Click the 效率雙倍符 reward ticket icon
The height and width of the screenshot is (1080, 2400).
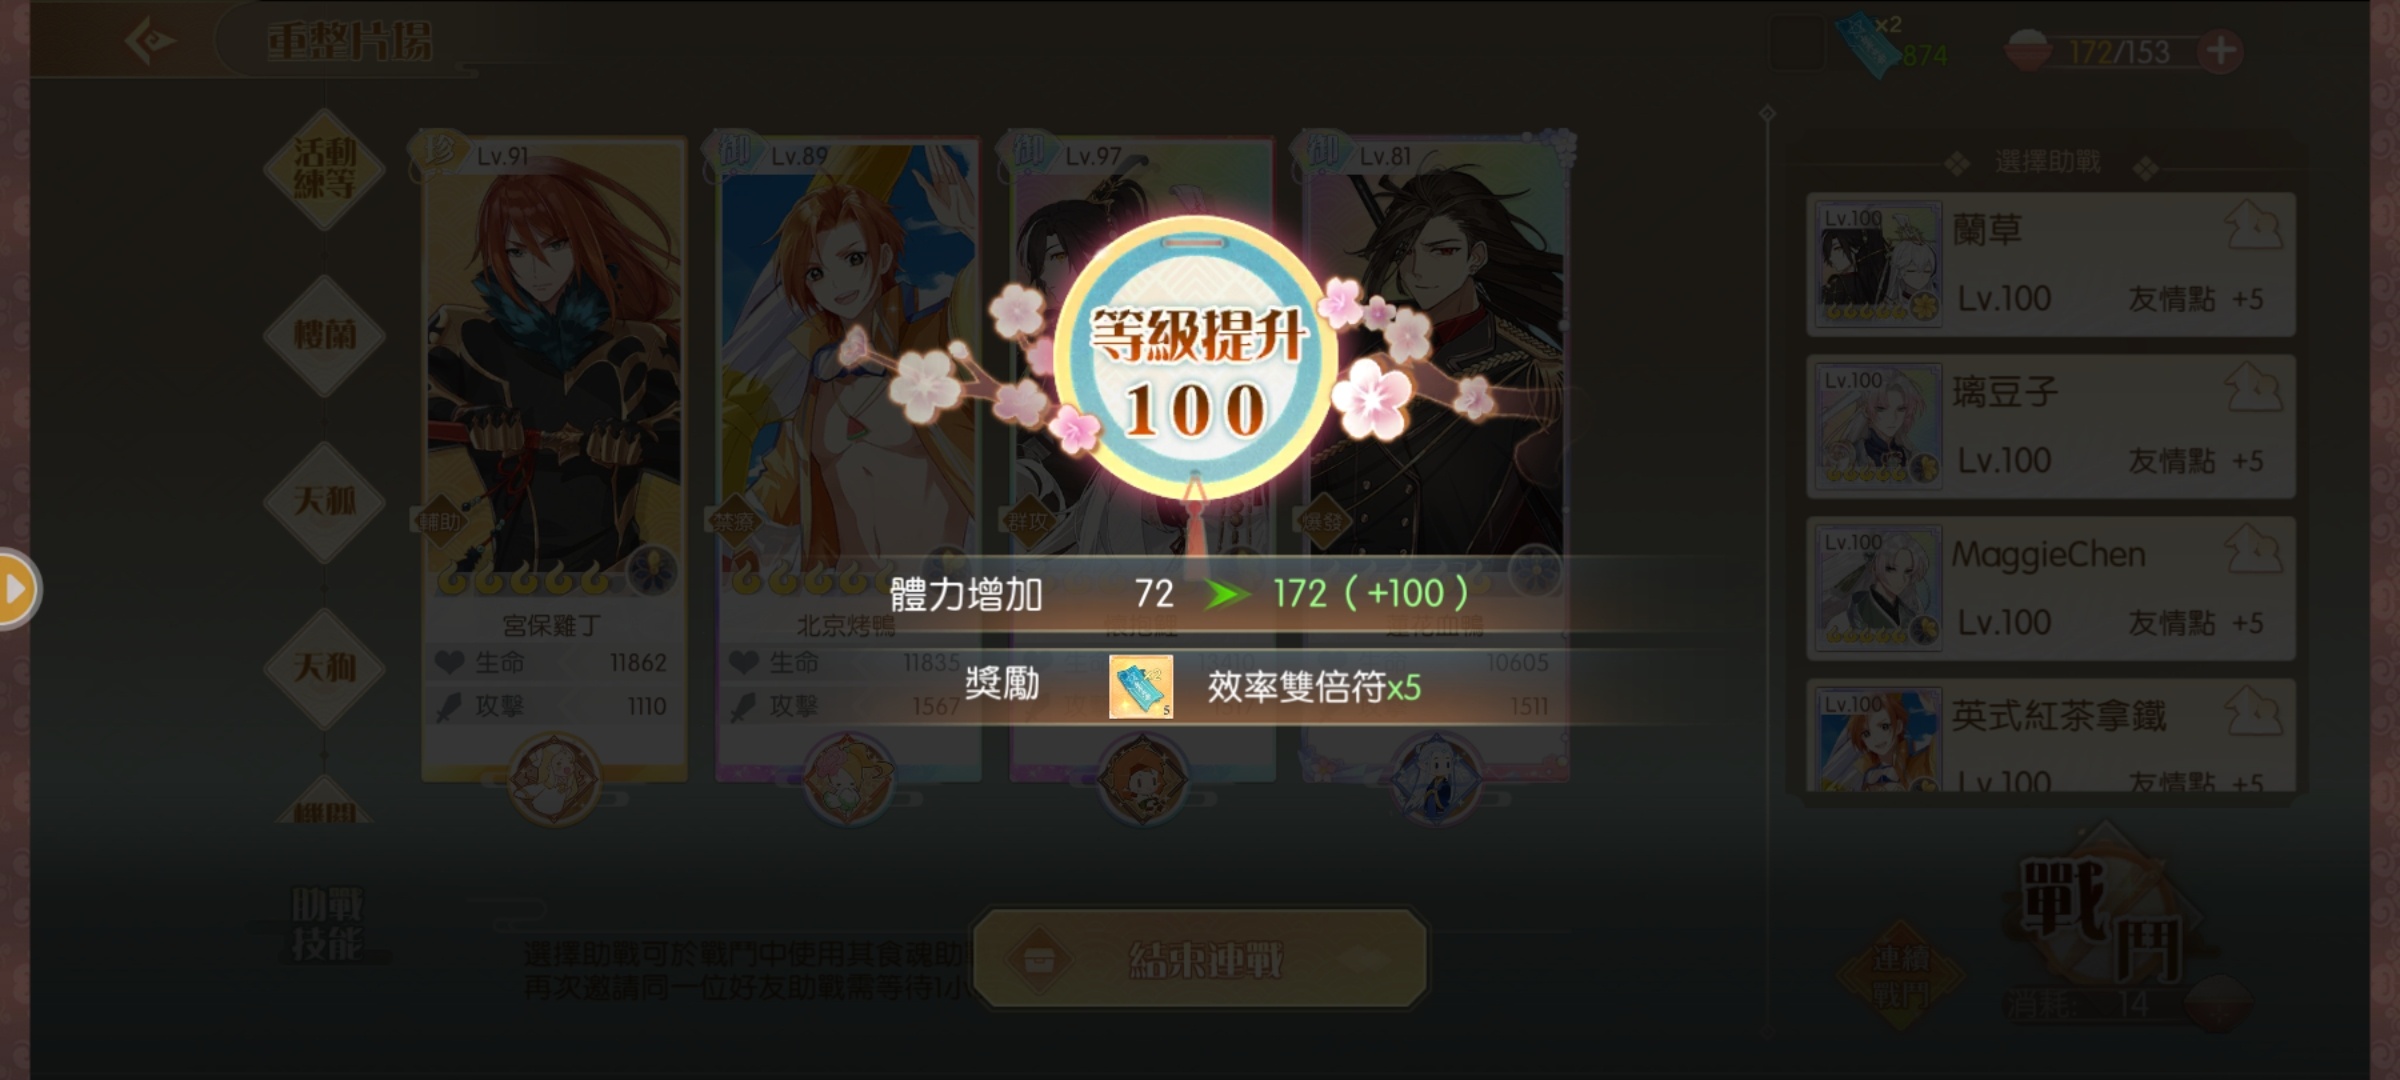click(1140, 687)
